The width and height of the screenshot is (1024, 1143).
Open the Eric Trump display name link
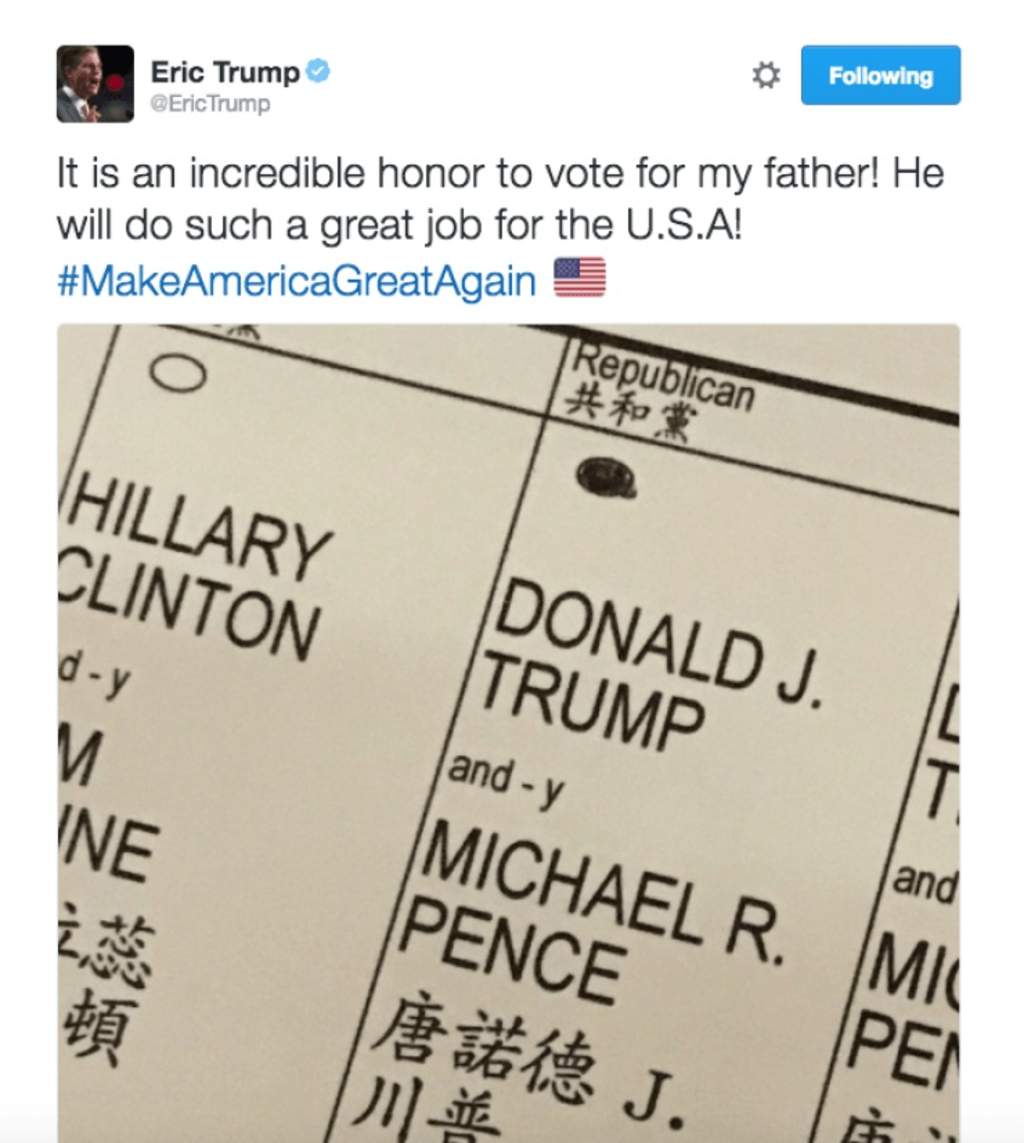tap(225, 73)
